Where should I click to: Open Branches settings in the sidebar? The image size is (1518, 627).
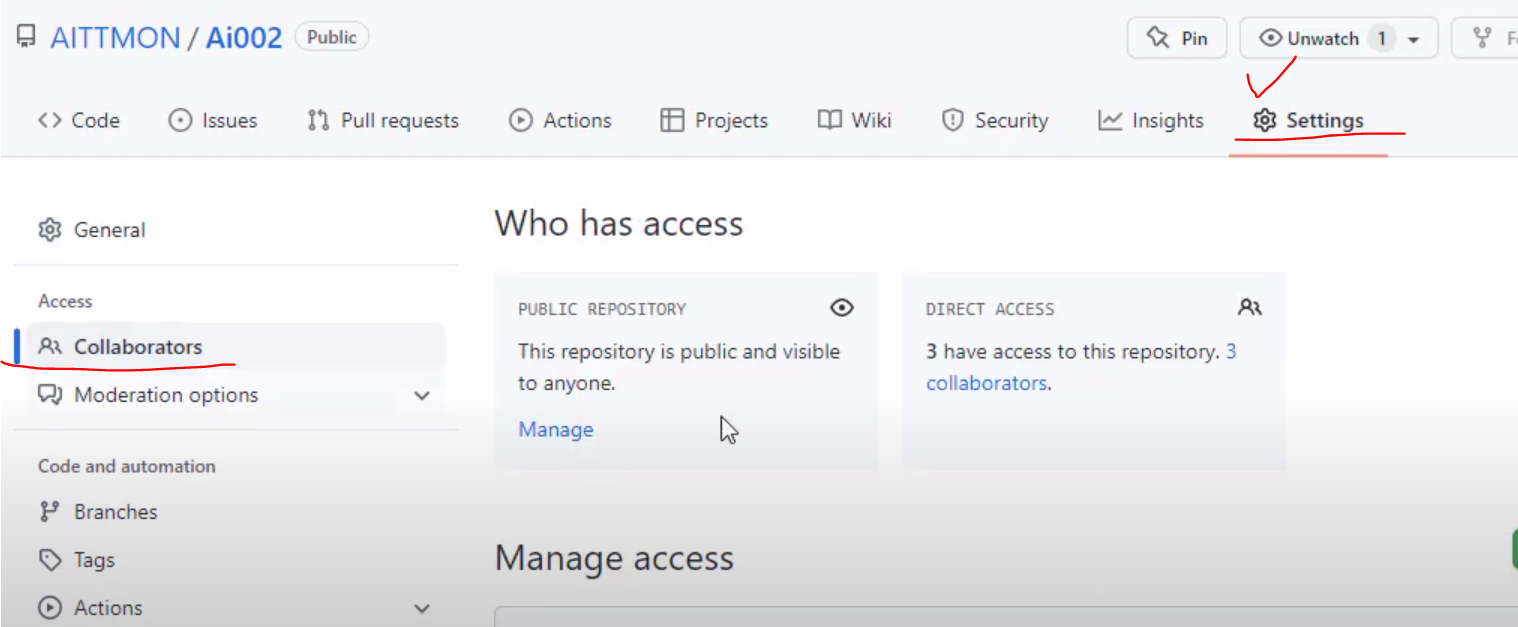click(x=236, y=512)
